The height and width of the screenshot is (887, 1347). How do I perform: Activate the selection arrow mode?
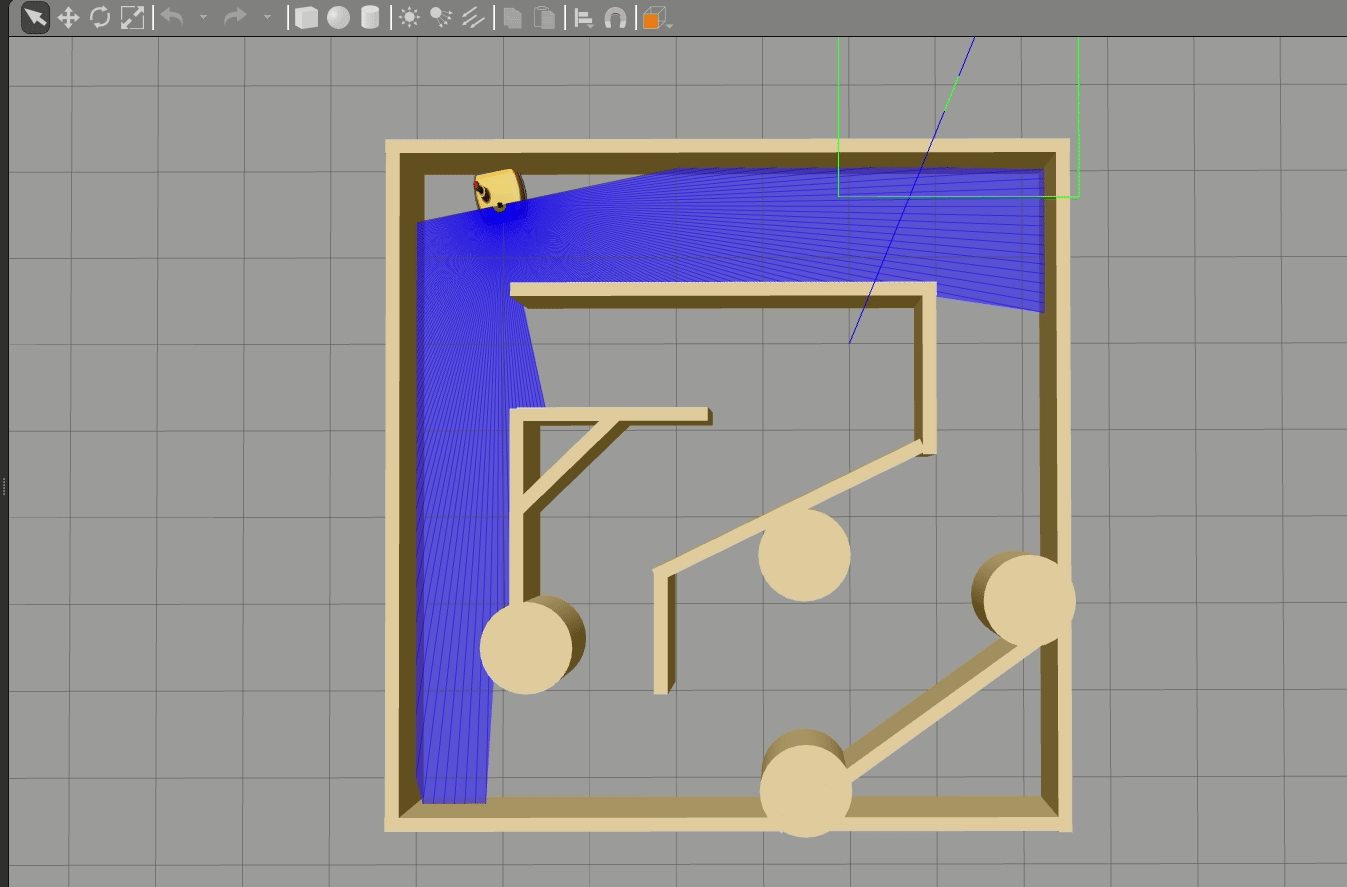36,18
